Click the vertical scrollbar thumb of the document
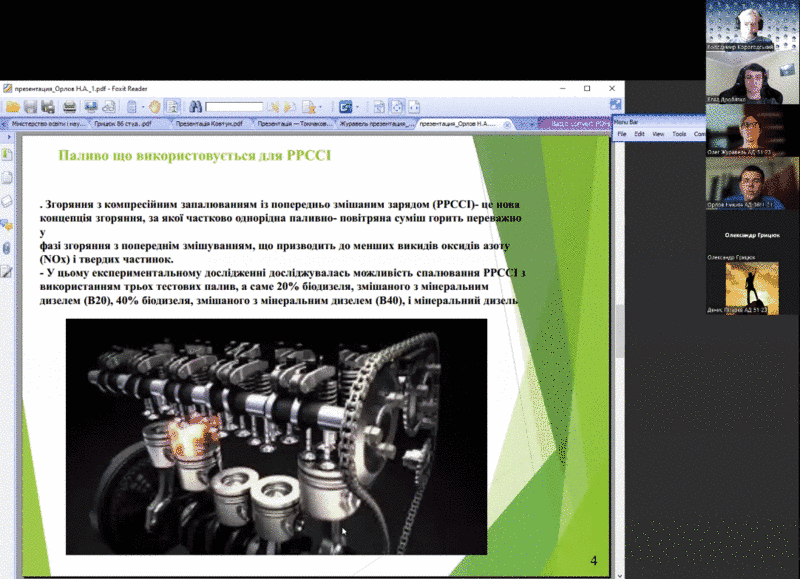 [x=619, y=331]
